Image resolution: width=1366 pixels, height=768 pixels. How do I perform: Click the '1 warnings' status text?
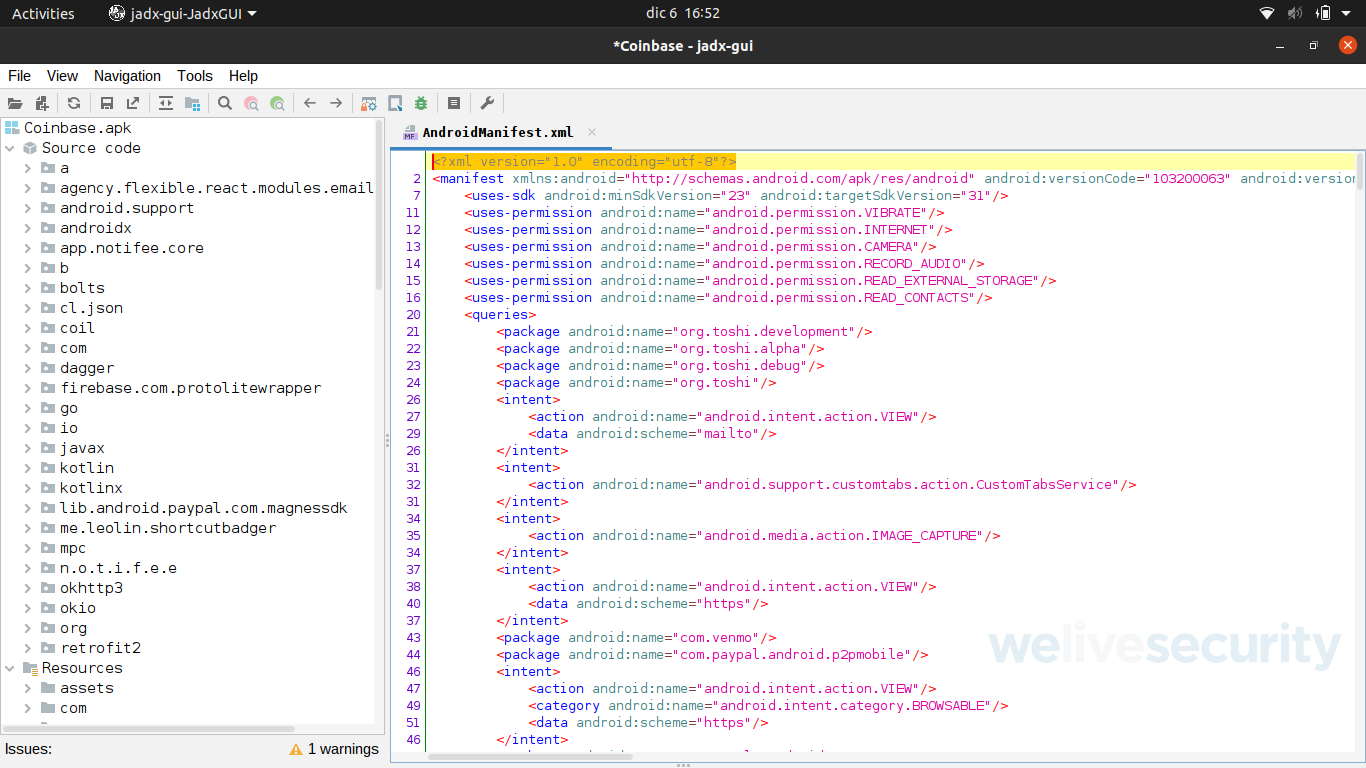(x=343, y=749)
